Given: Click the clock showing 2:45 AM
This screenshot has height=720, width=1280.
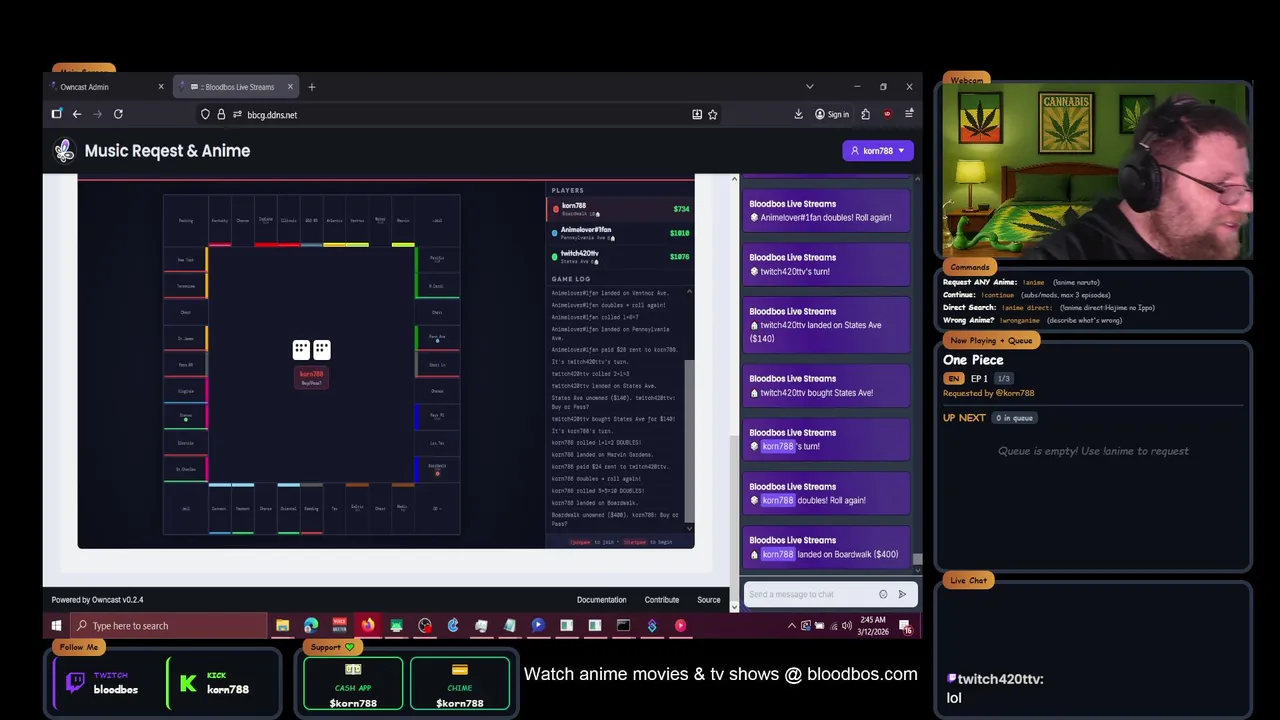Looking at the screenshot, I should [x=875, y=626].
